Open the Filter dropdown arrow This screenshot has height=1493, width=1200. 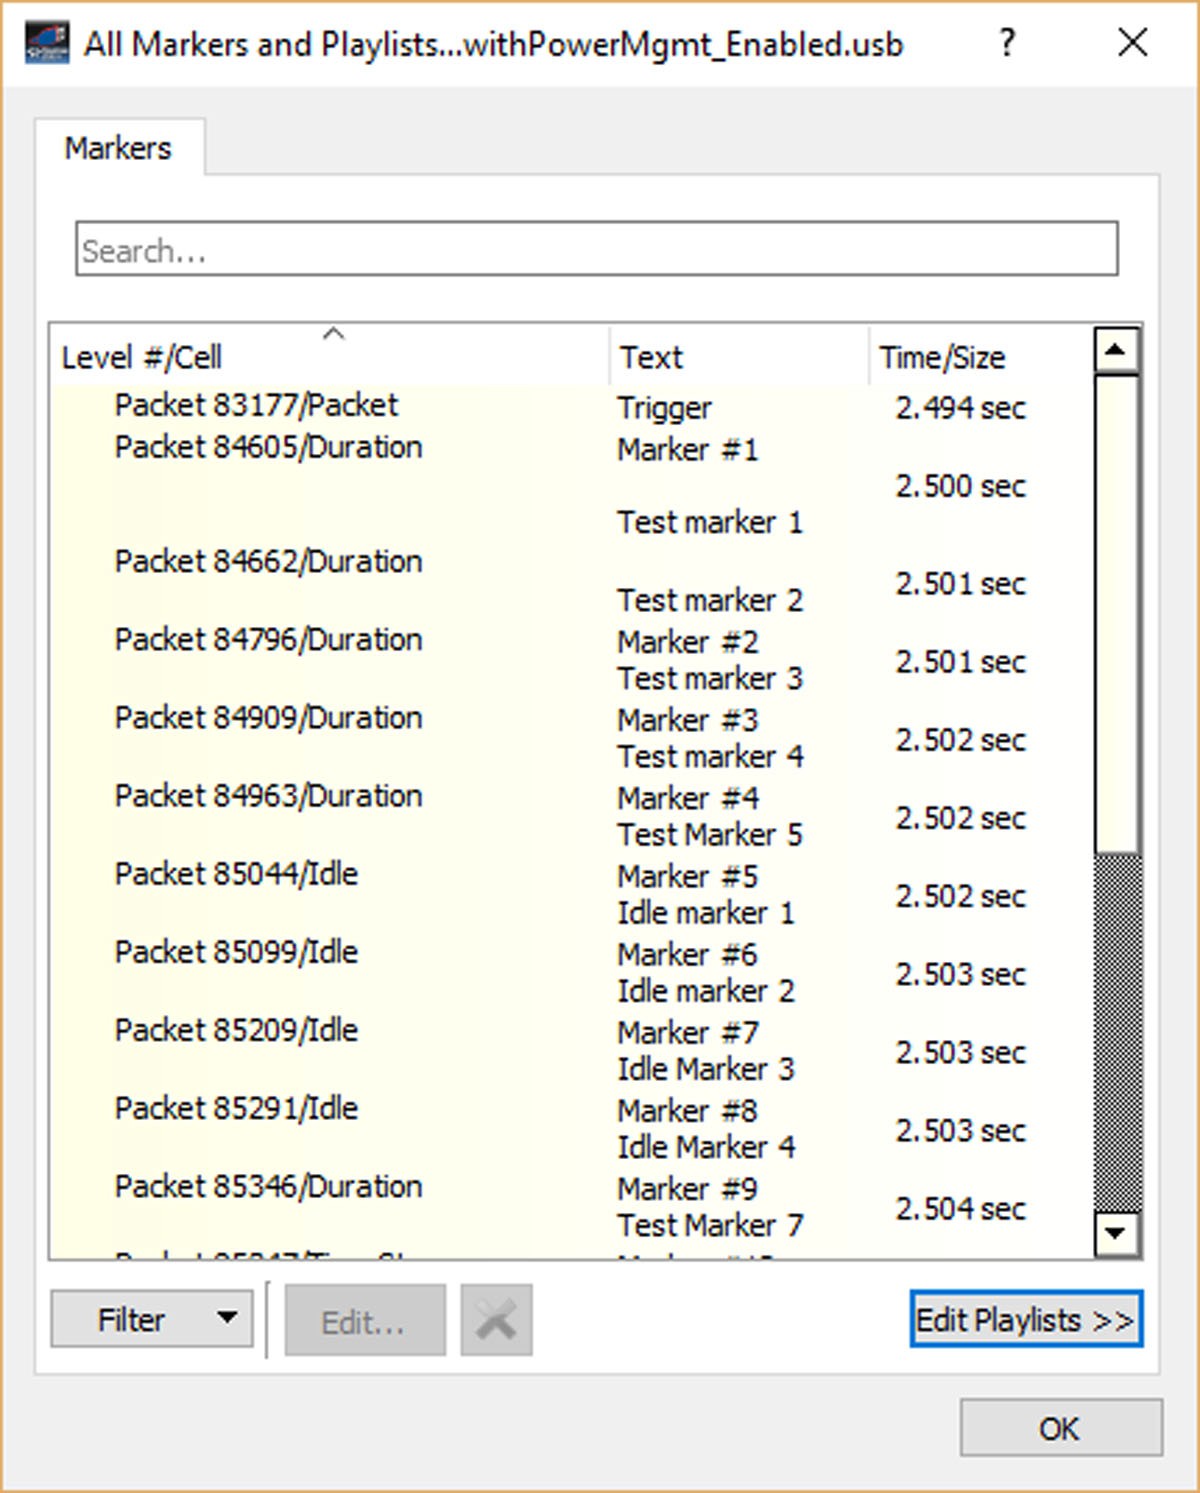[228, 1318]
